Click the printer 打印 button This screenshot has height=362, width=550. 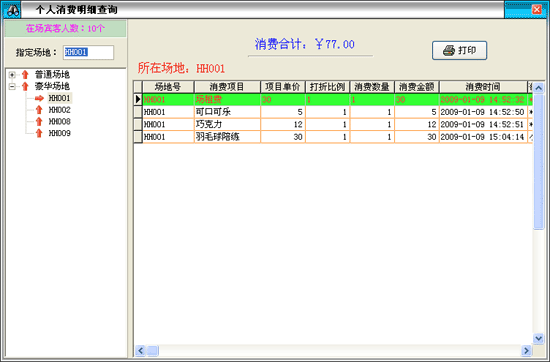[459, 51]
